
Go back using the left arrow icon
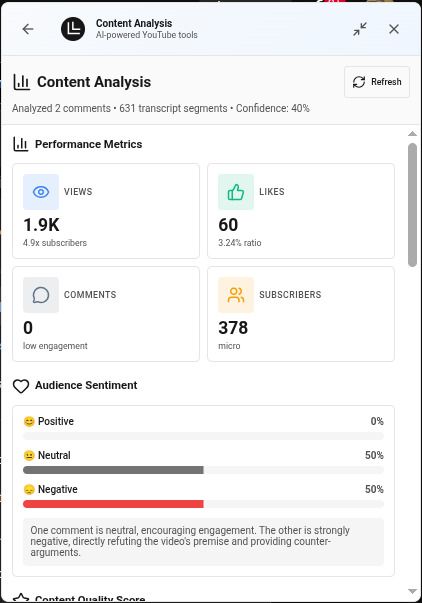pos(28,29)
